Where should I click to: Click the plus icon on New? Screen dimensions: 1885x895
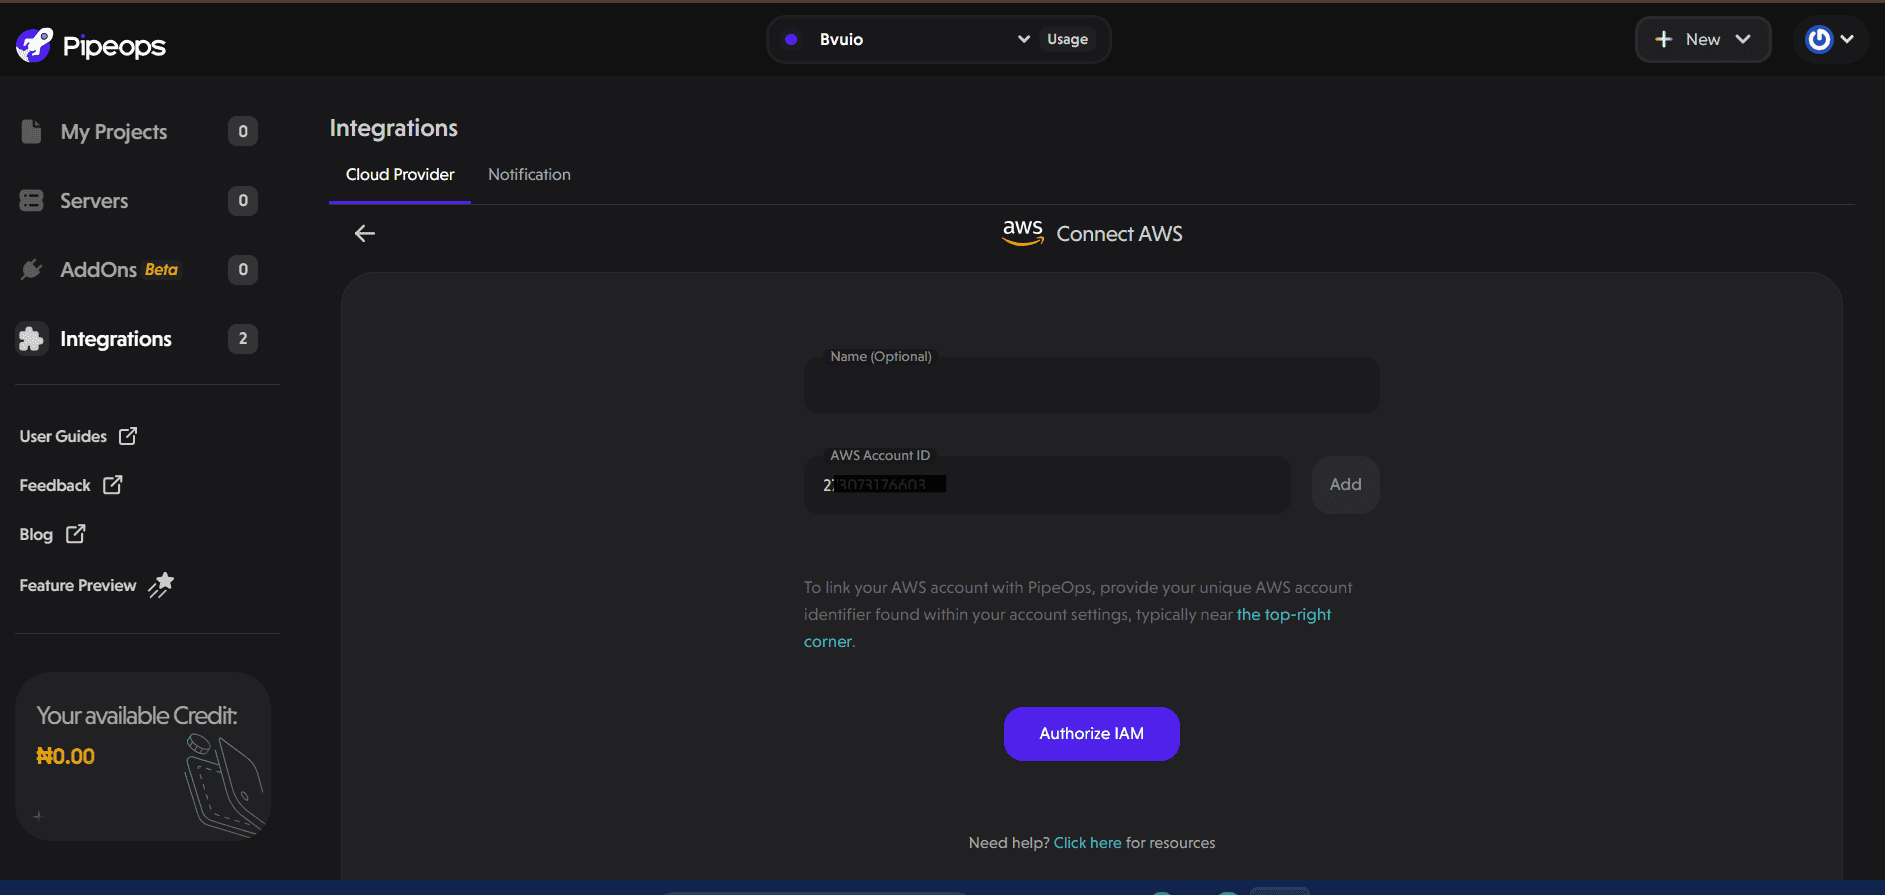click(1664, 39)
